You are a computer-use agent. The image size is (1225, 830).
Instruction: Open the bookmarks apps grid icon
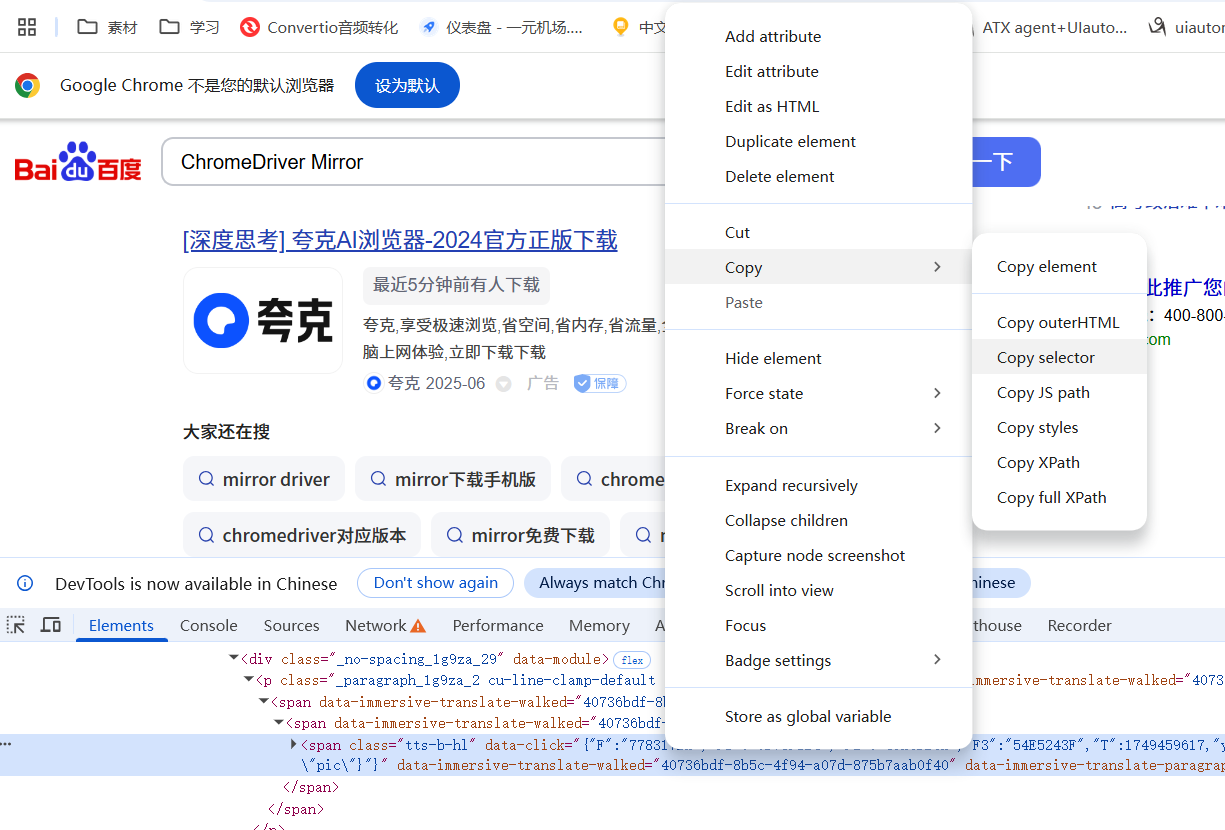tap(26, 27)
